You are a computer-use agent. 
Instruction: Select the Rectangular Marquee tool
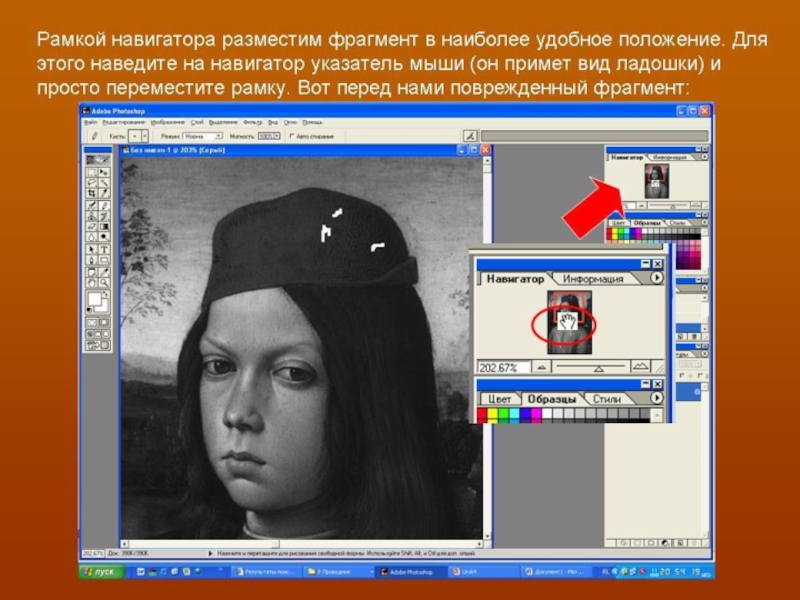tap(92, 172)
